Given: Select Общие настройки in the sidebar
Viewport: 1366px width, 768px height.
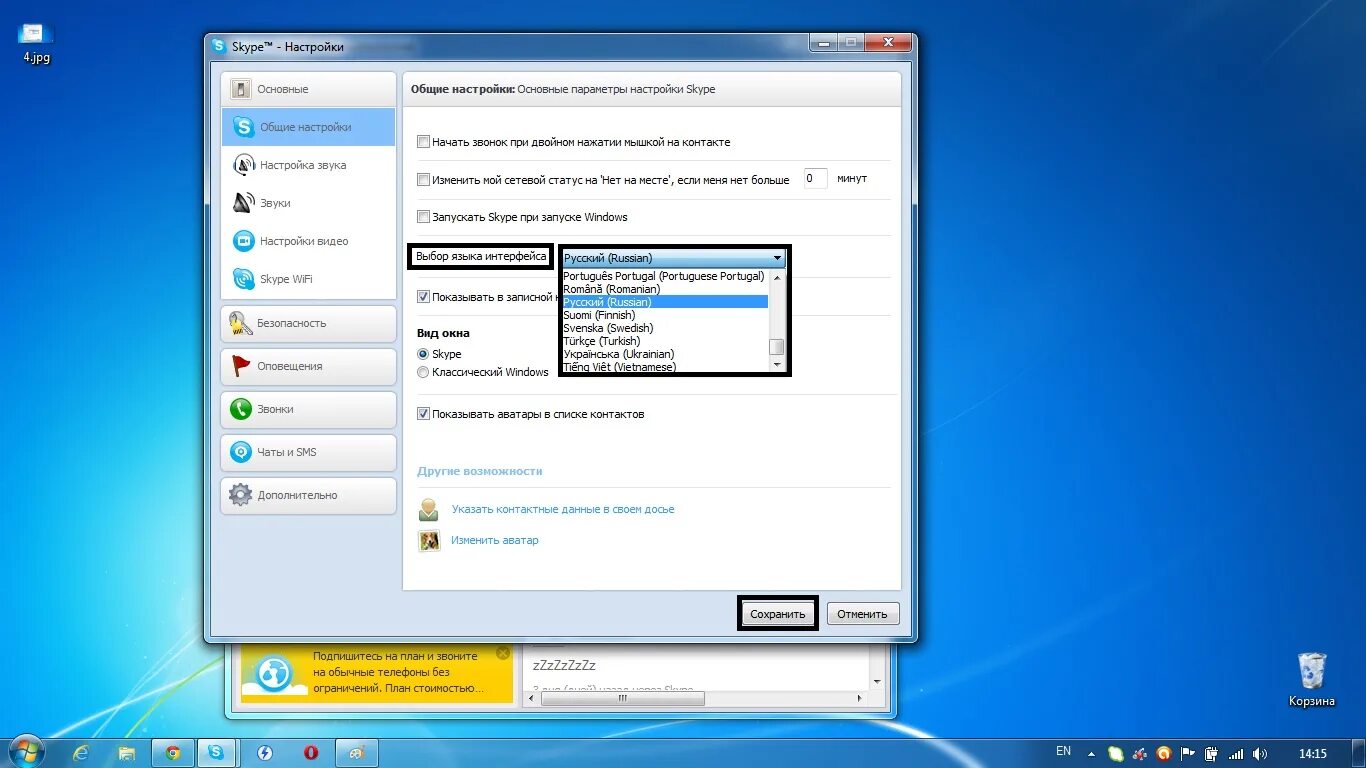Looking at the screenshot, I should point(309,127).
